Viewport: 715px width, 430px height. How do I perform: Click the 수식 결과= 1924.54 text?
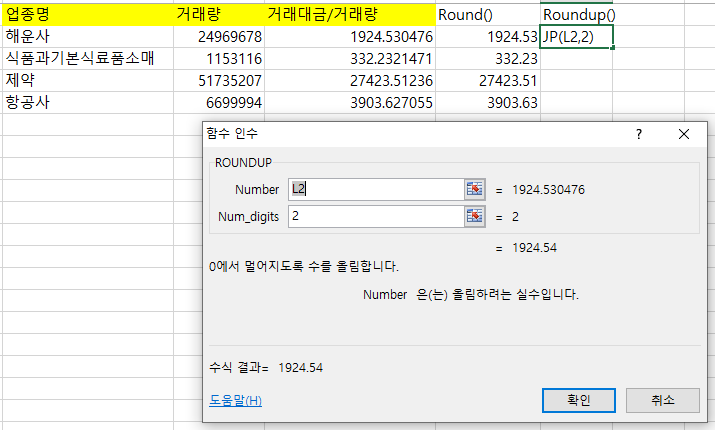click(266, 368)
